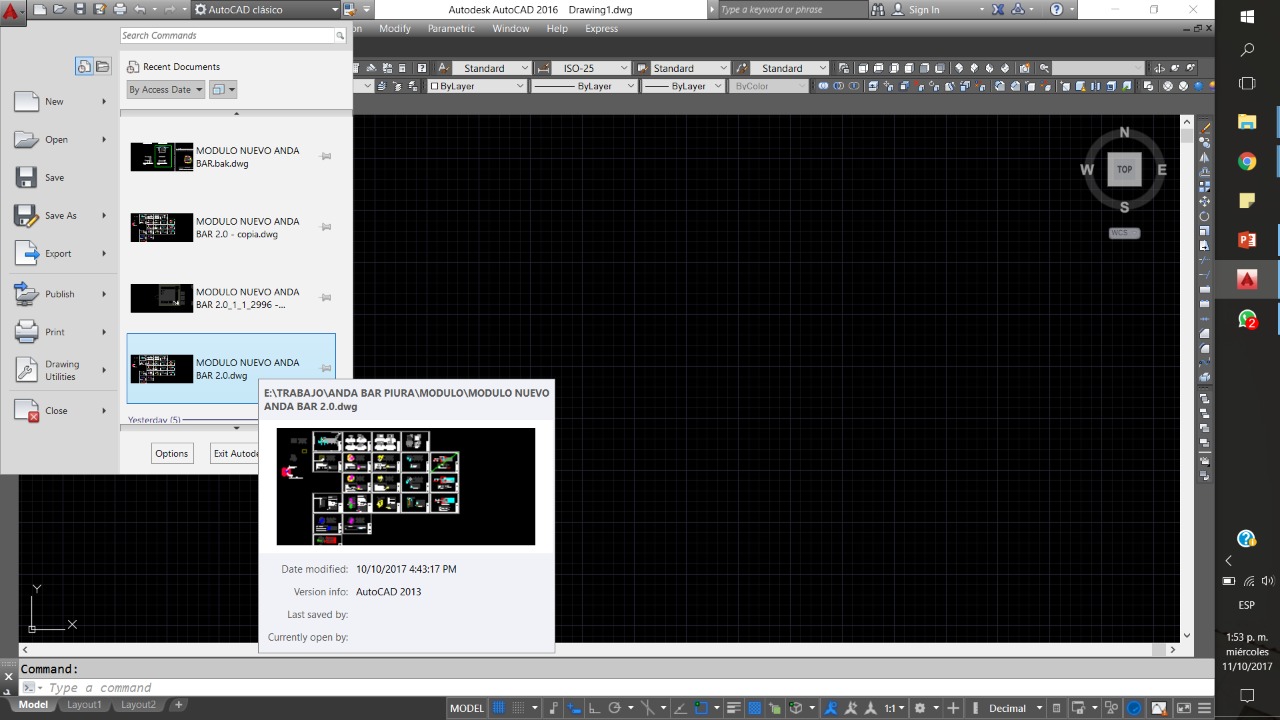Pin the MODULO NUEVO ANDA BAR.bak.dwg document

click(325, 157)
